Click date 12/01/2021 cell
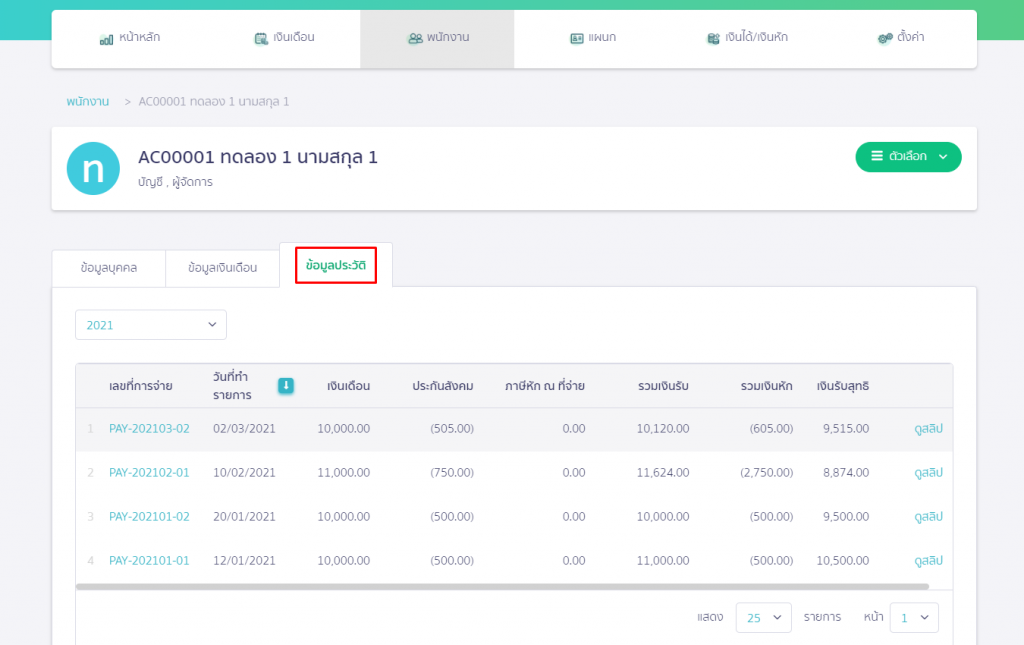This screenshot has height=645, width=1024. (x=244, y=560)
